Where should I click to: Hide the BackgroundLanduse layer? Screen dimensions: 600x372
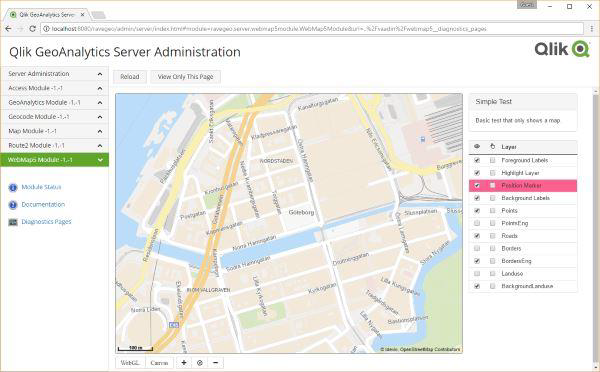click(x=477, y=286)
